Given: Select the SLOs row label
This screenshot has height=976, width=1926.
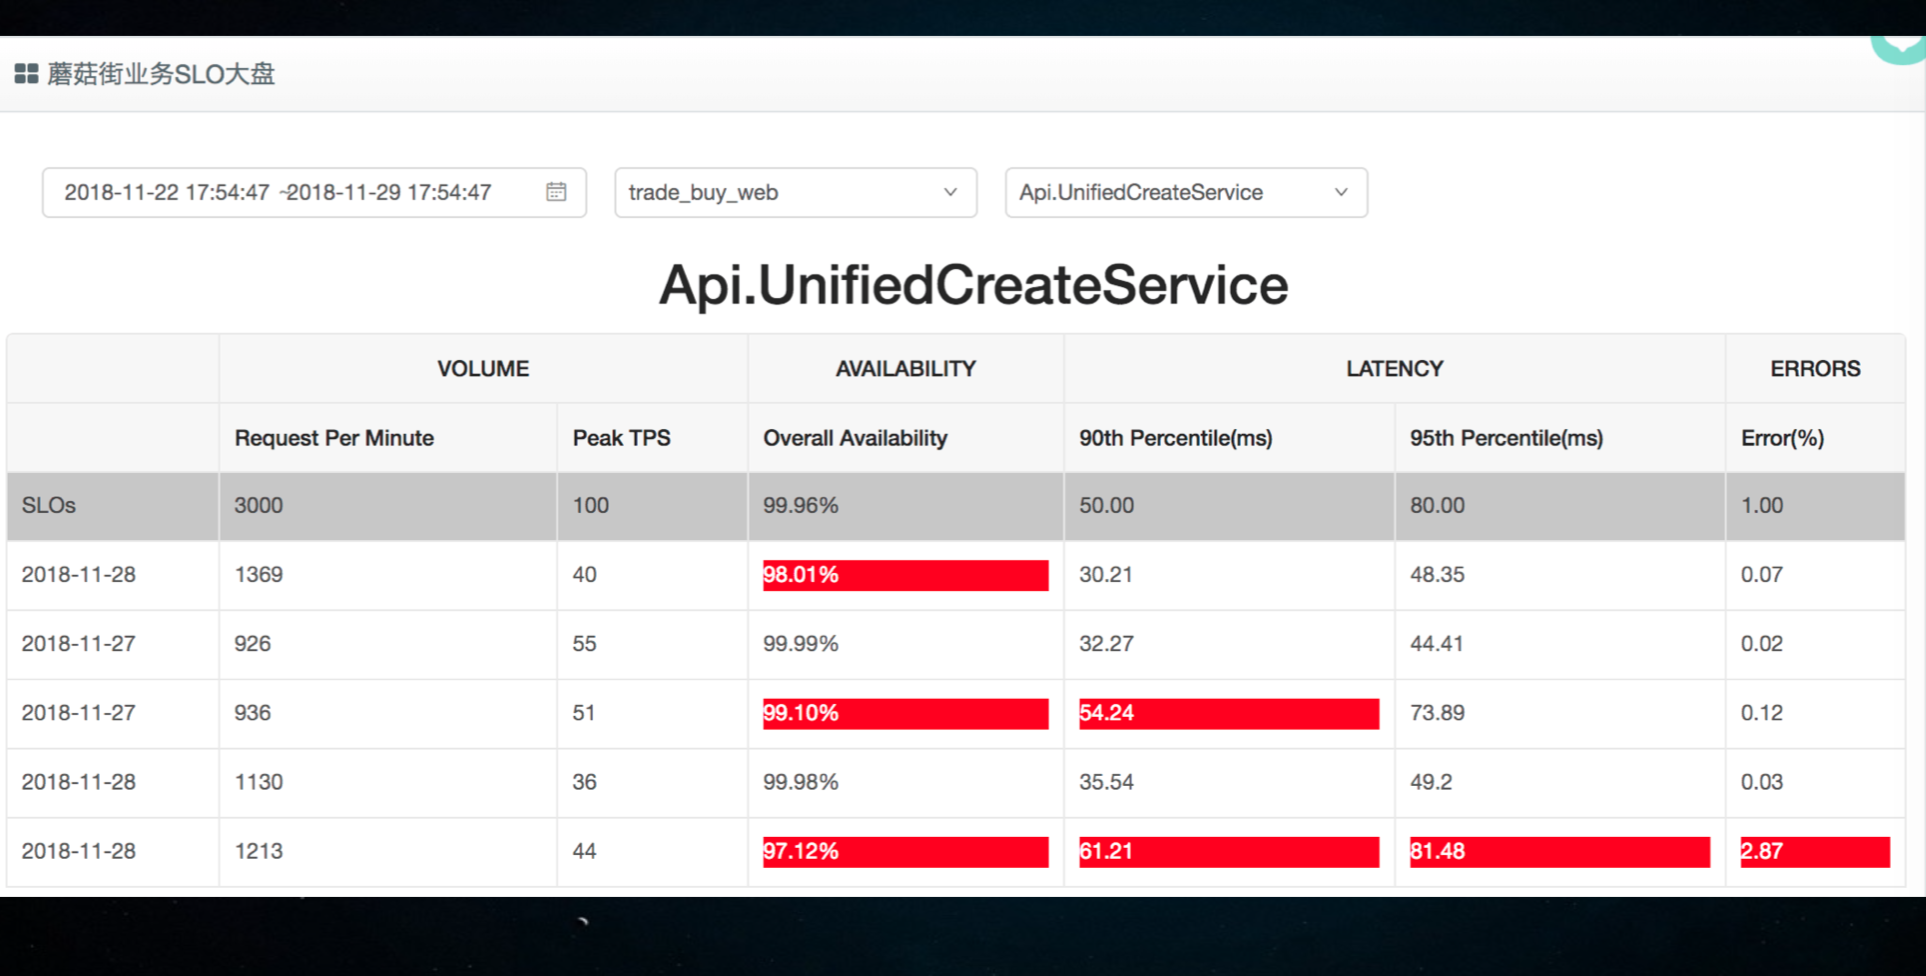Looking at the screenshot, I should (49, 505).
